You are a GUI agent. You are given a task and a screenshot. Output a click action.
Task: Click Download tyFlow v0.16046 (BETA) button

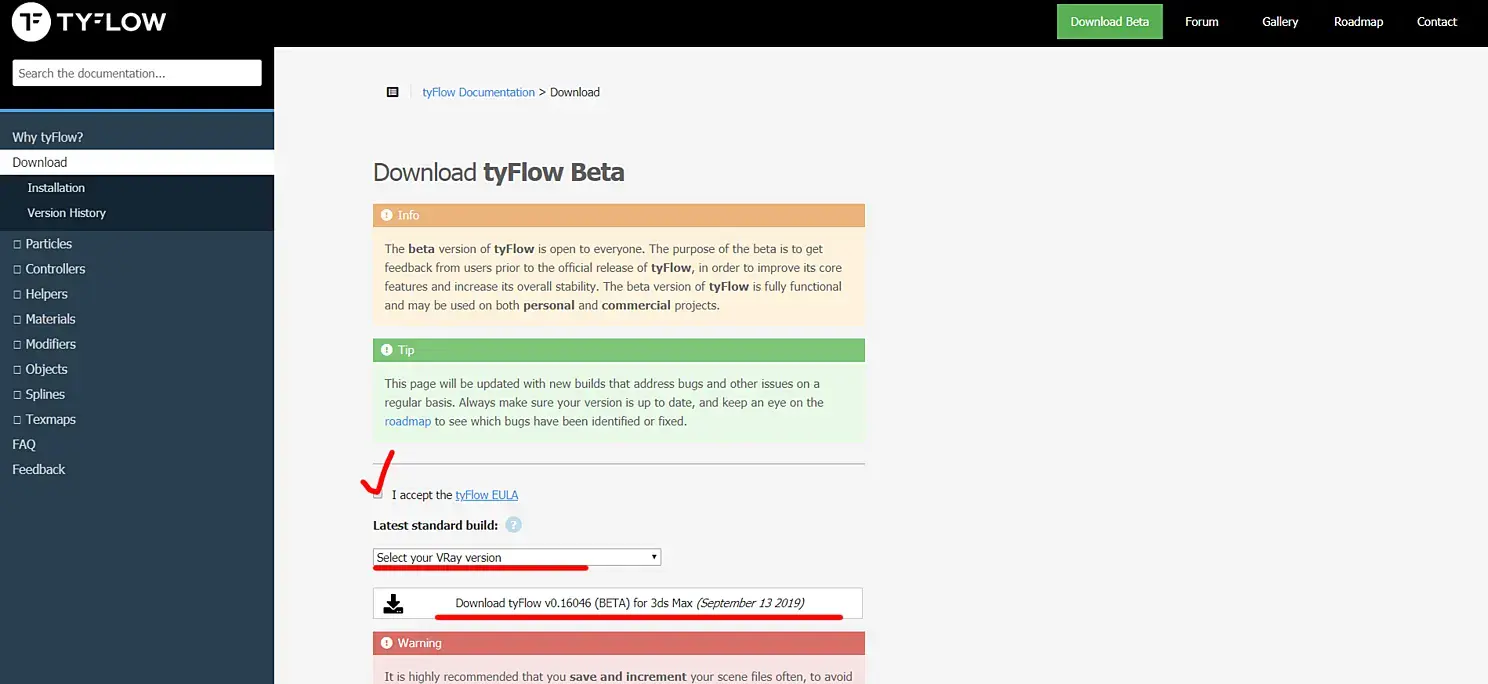click(x=618, y=603)
